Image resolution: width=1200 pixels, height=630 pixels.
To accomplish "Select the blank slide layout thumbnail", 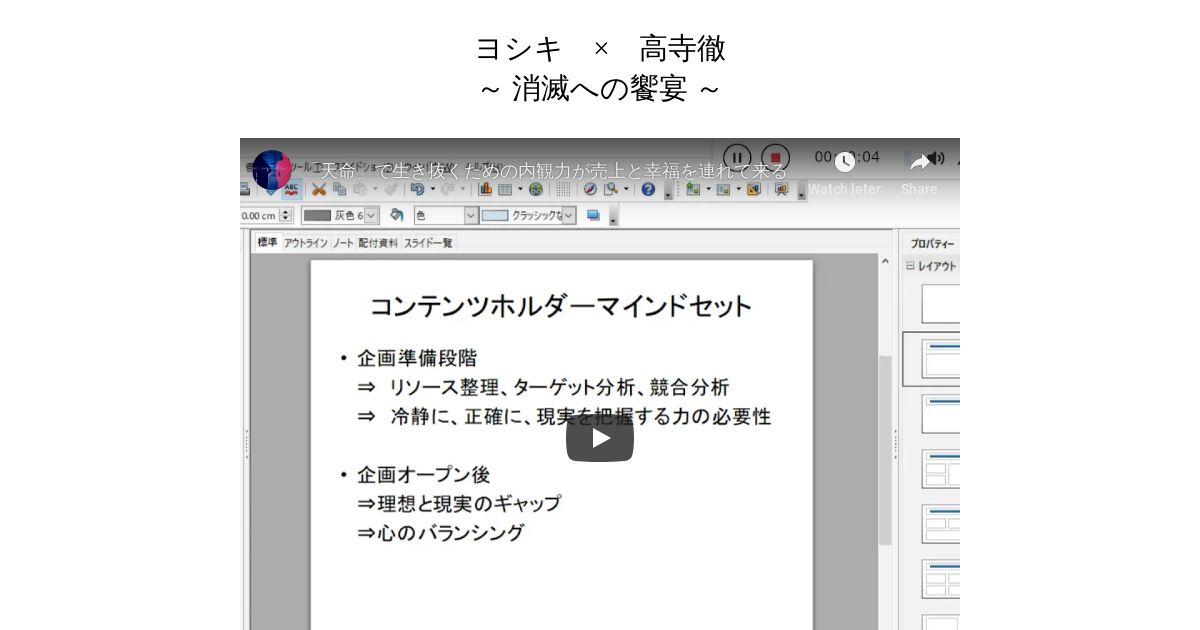I will click(941, 303).
